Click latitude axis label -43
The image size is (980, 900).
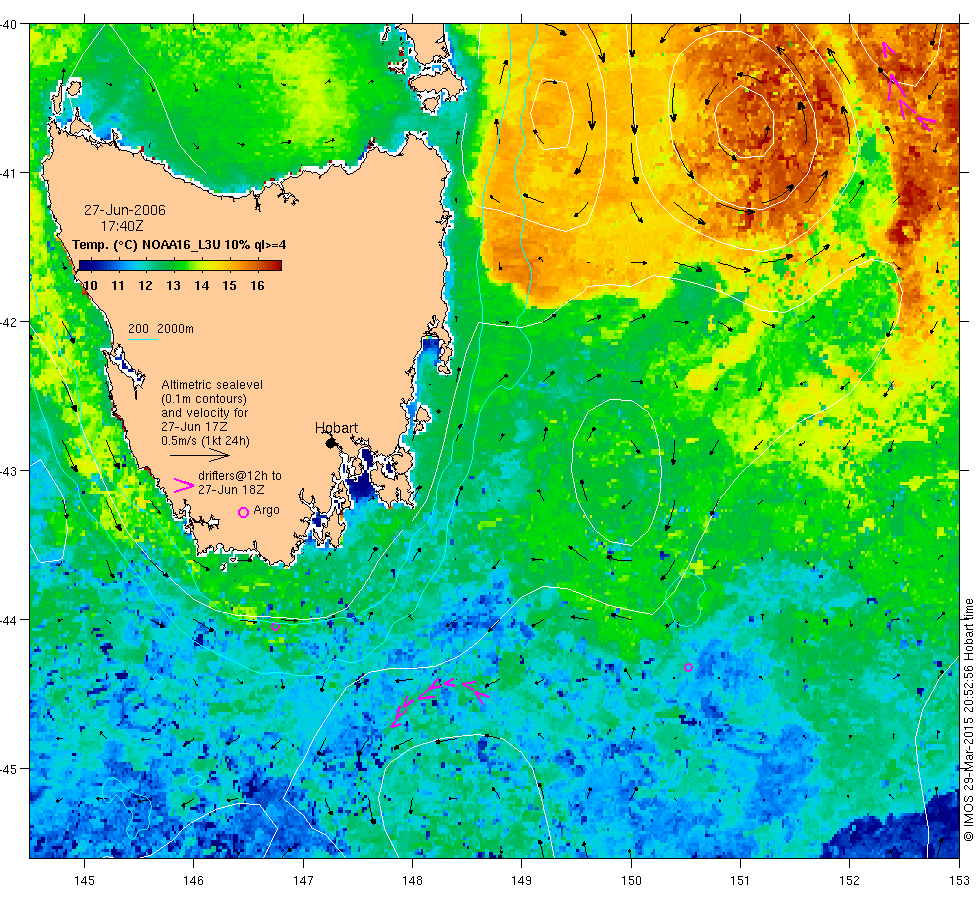click(x=9, y=471)
